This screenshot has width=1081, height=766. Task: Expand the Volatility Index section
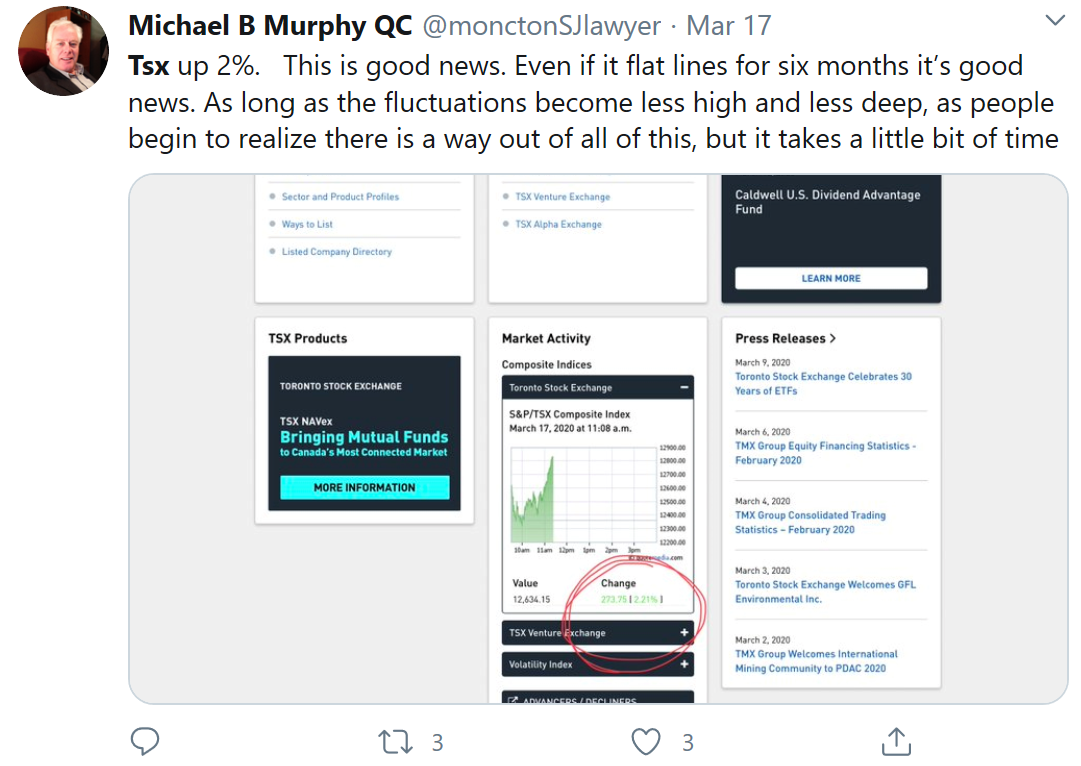(684, 664)
